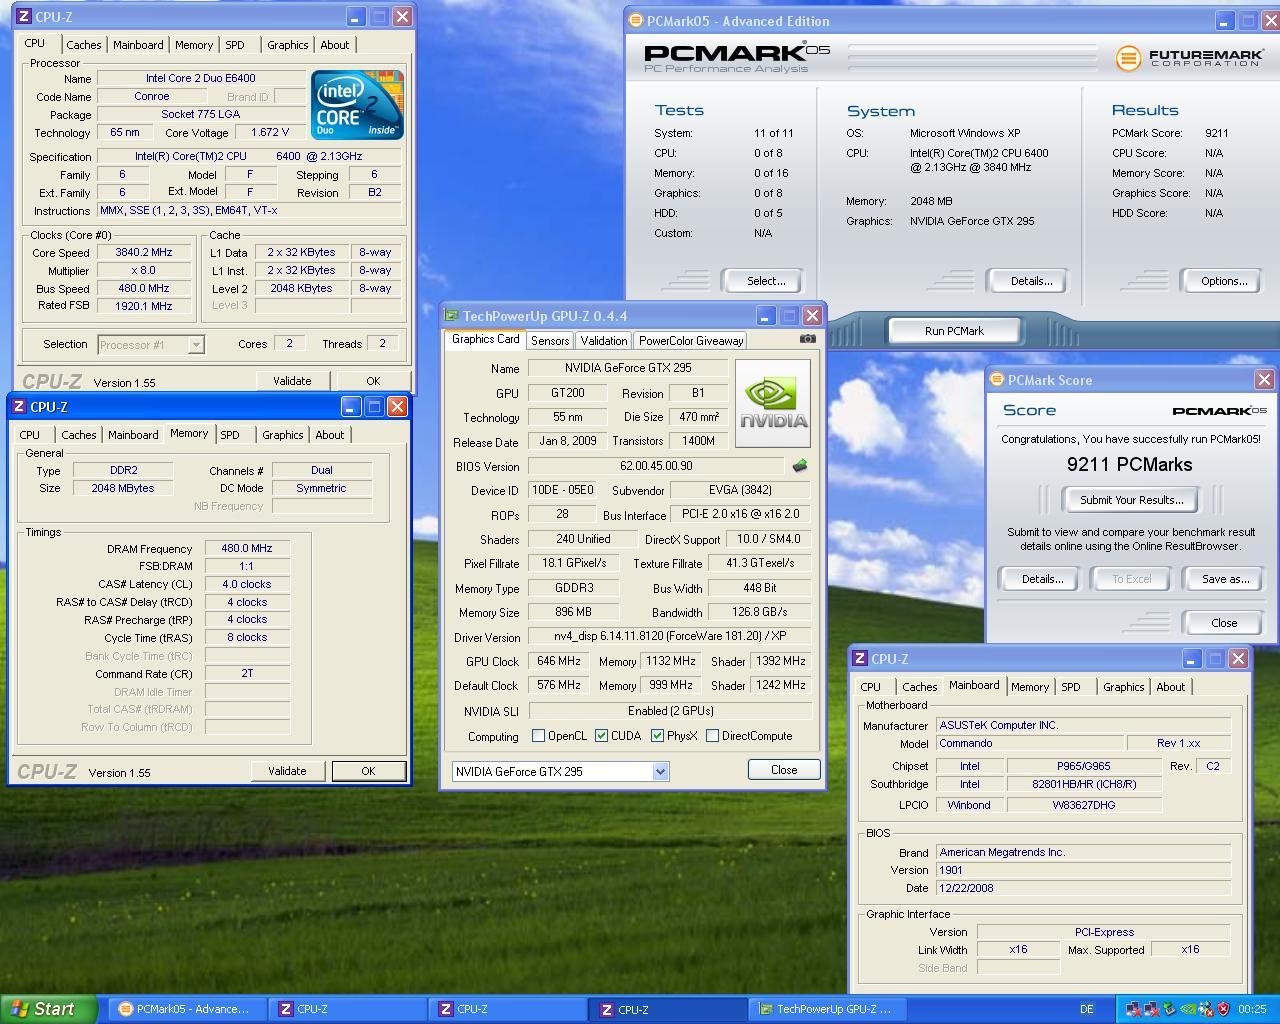Click the GPU-Z Driver Version field

pos(670,637)
